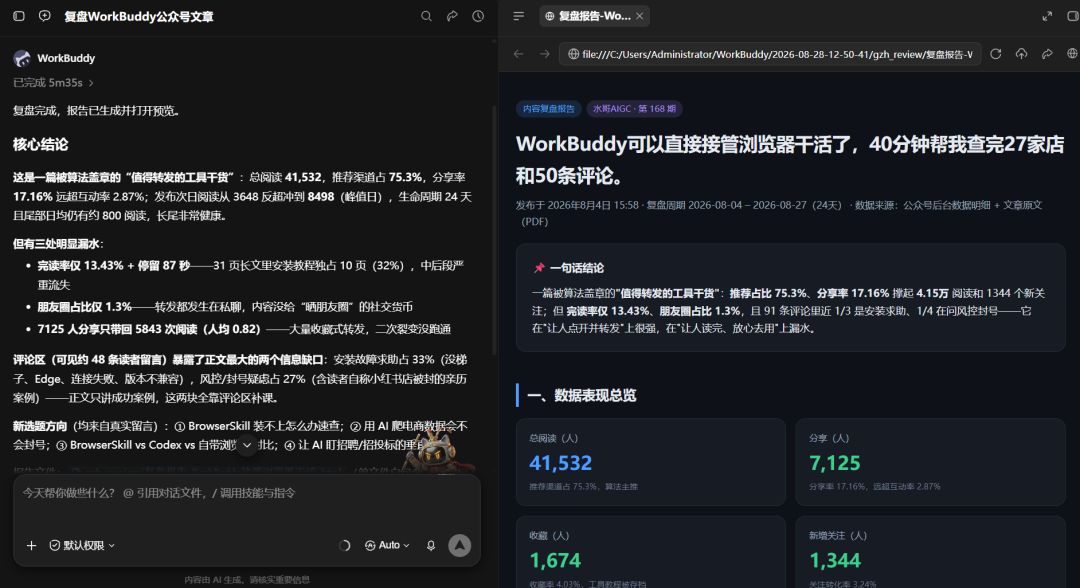Click the message input field

(247, 493)
